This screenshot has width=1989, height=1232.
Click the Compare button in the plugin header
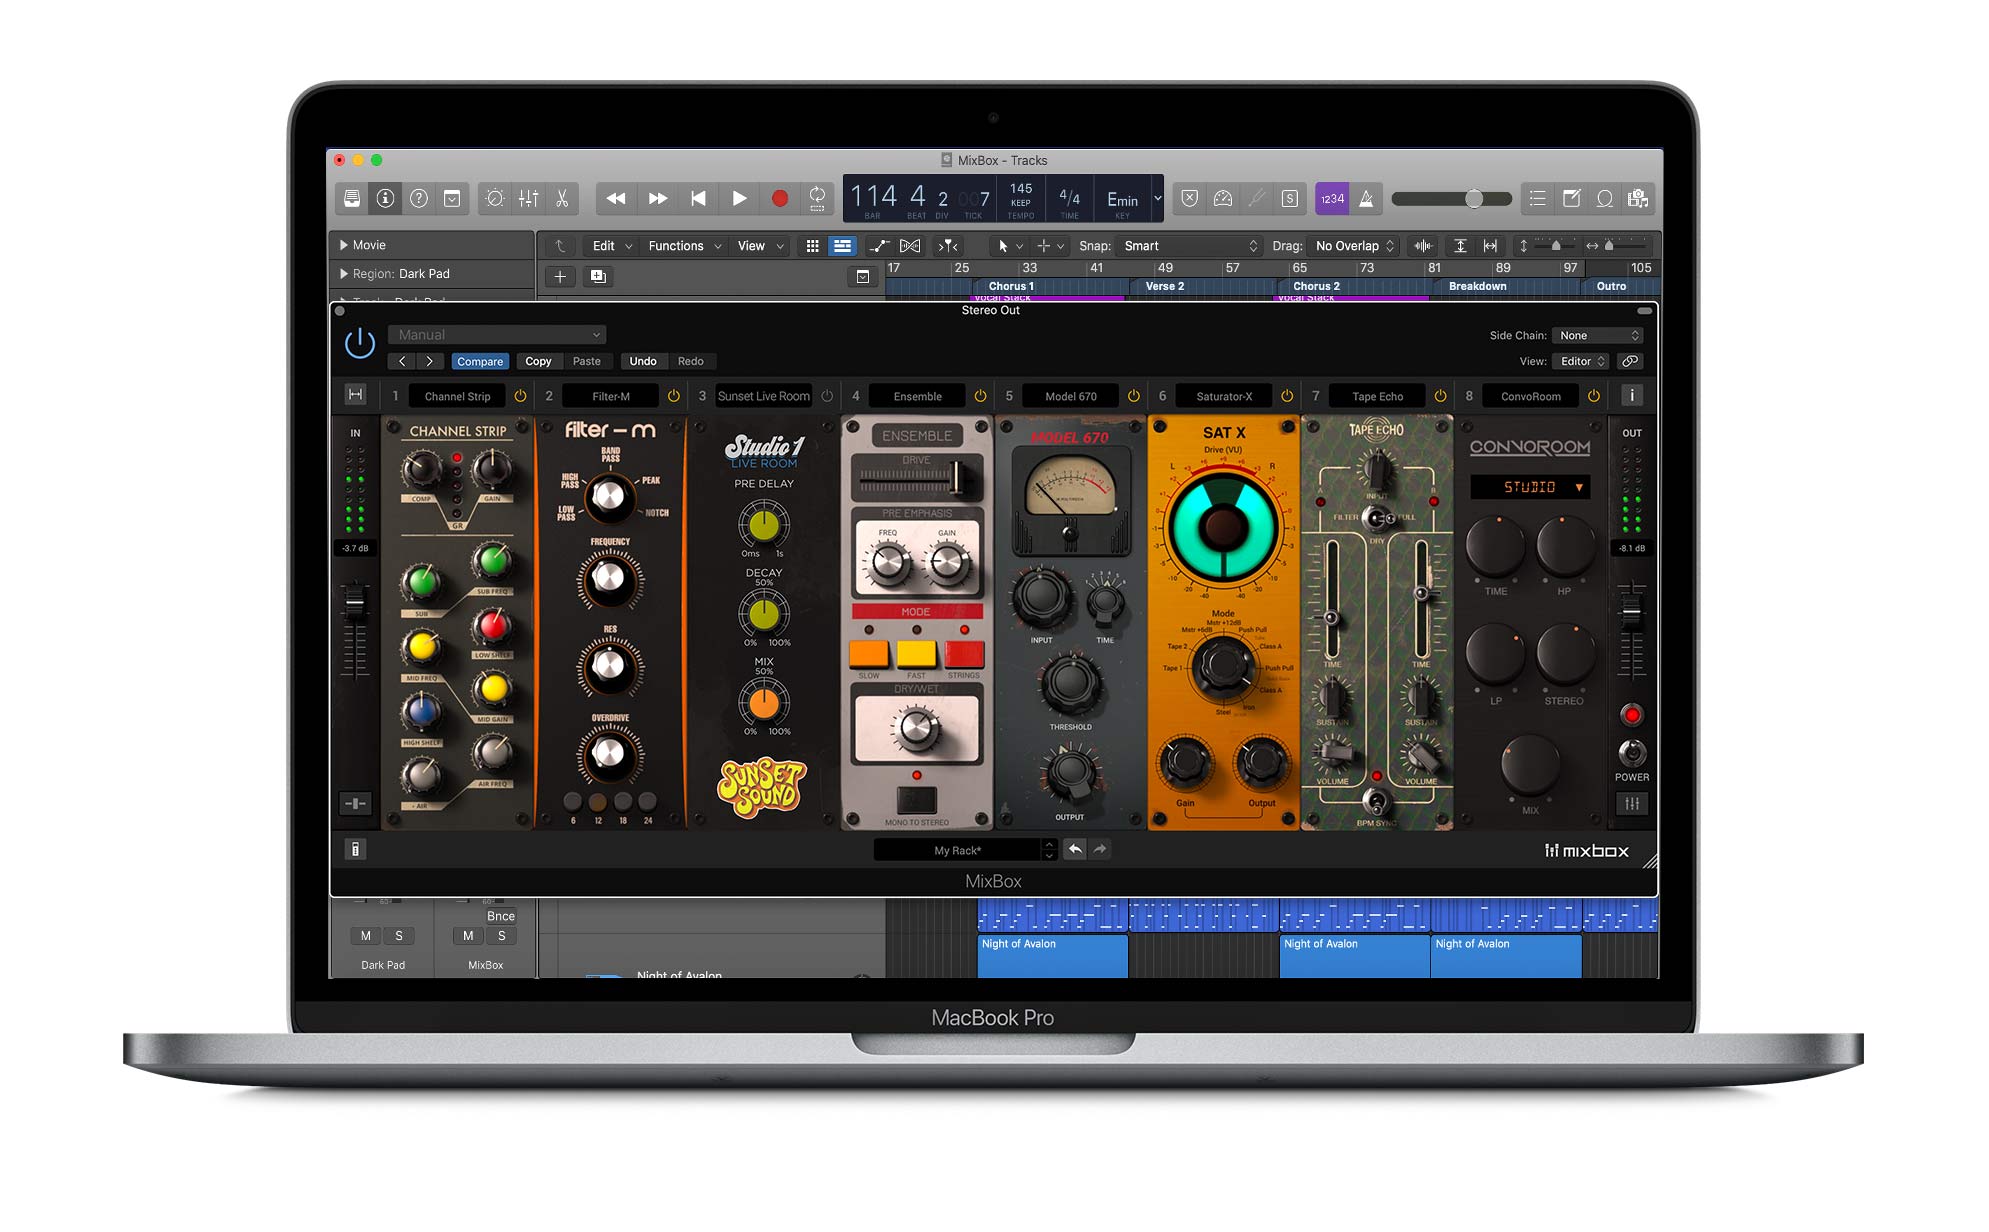point(480,361)
